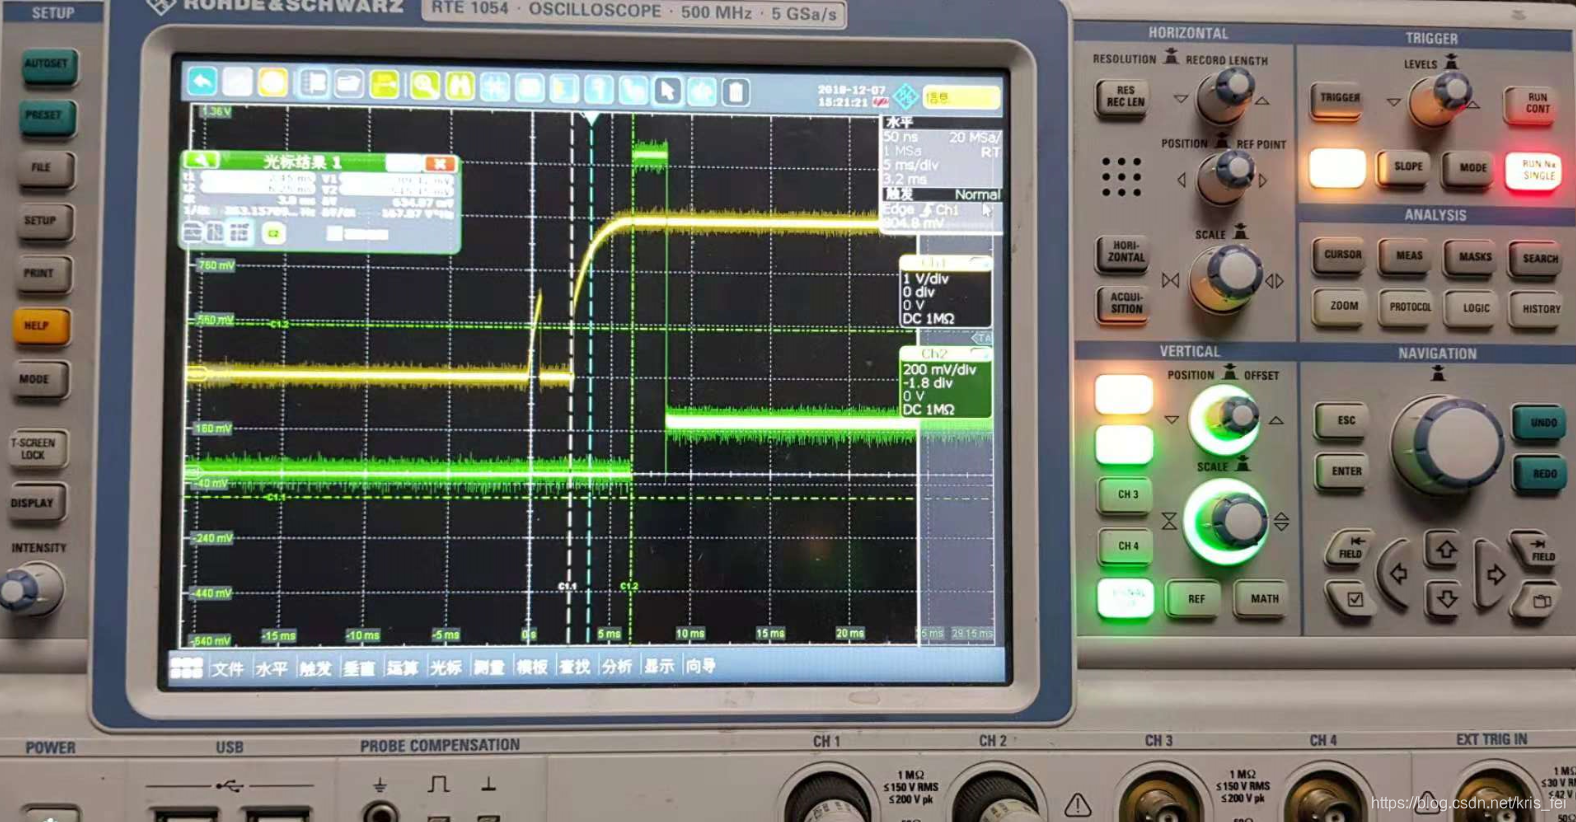The width and height of the screenshot is (1576, 822).
Task: Push the nine-dot keypad grid on Horizontal panel
Action: click(1122, 176)
